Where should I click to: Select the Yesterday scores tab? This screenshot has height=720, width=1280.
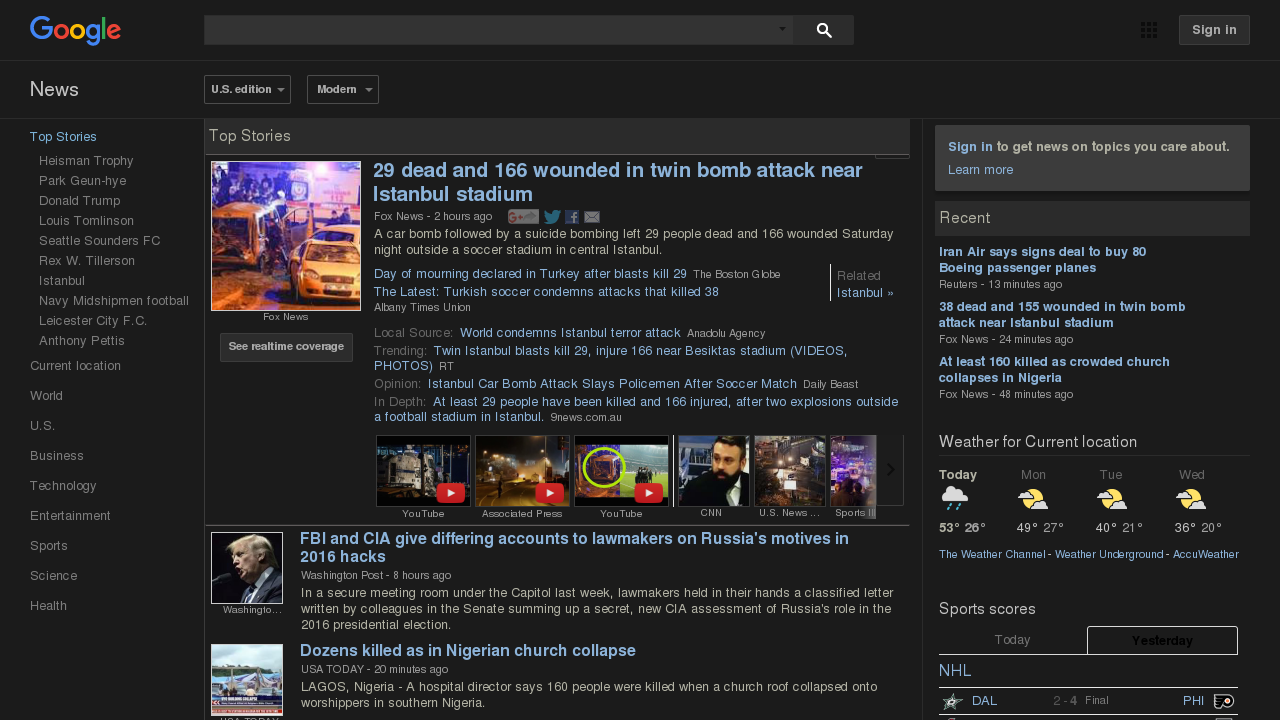[x=1162, y=640]
